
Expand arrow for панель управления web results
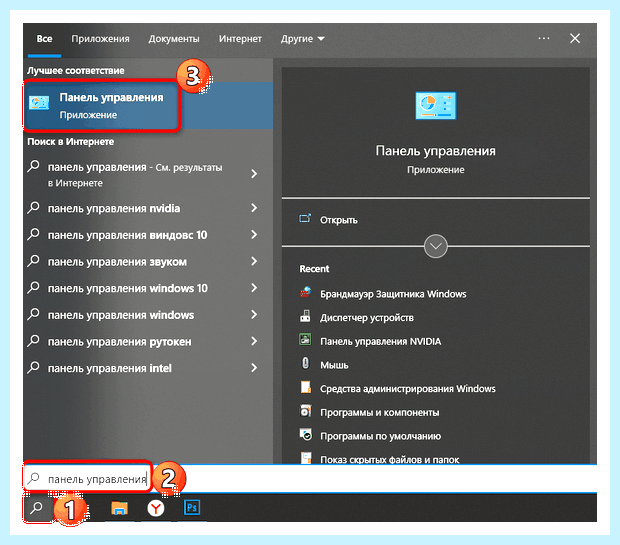tap(254, 174)
